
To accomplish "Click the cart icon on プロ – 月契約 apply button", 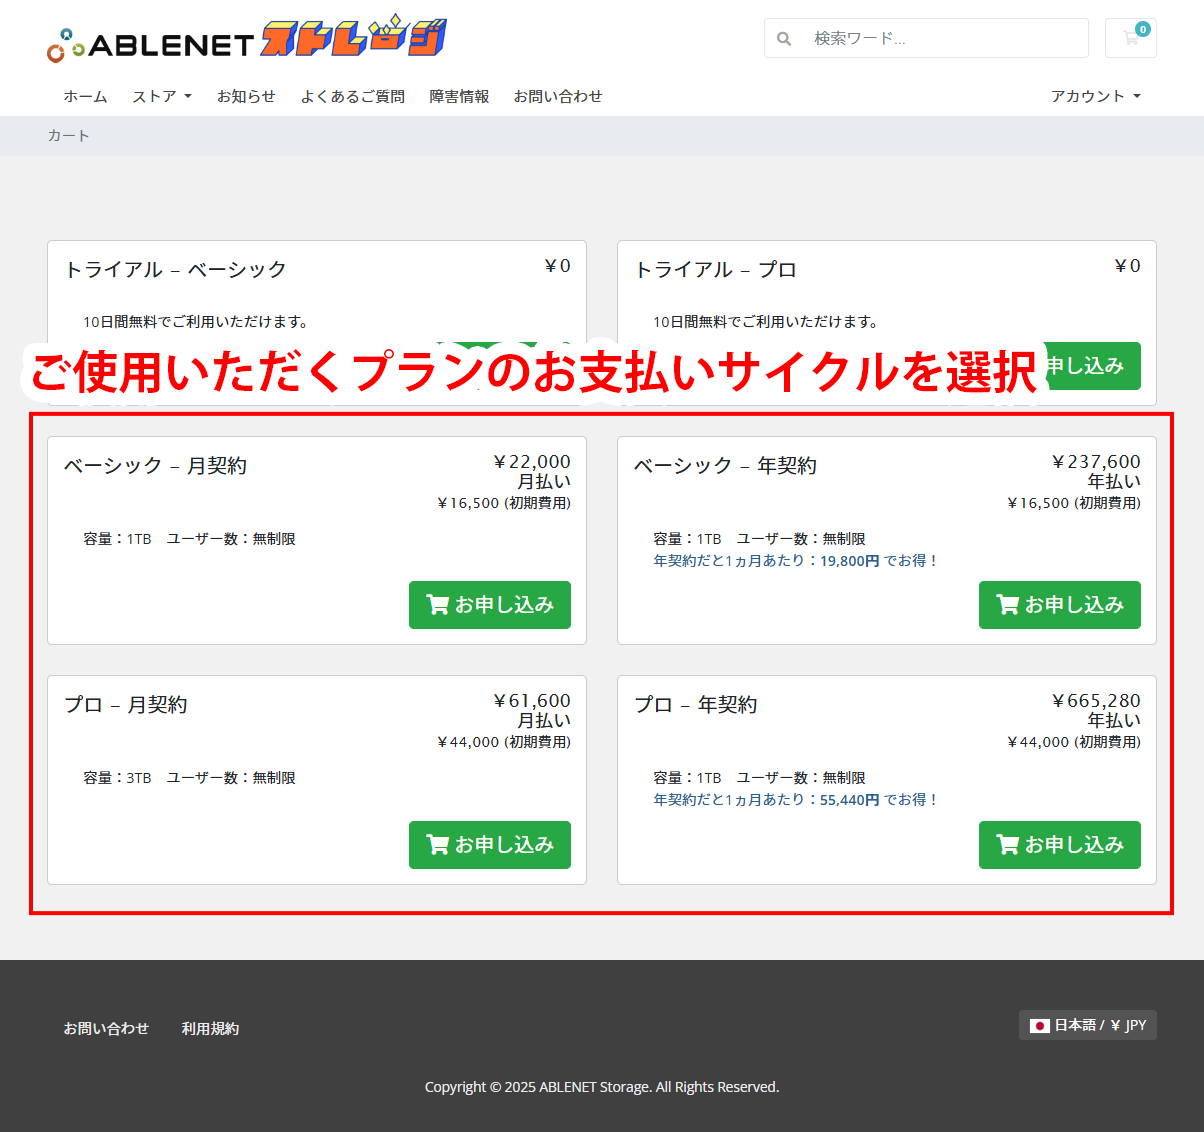I will tap(438, 844).
